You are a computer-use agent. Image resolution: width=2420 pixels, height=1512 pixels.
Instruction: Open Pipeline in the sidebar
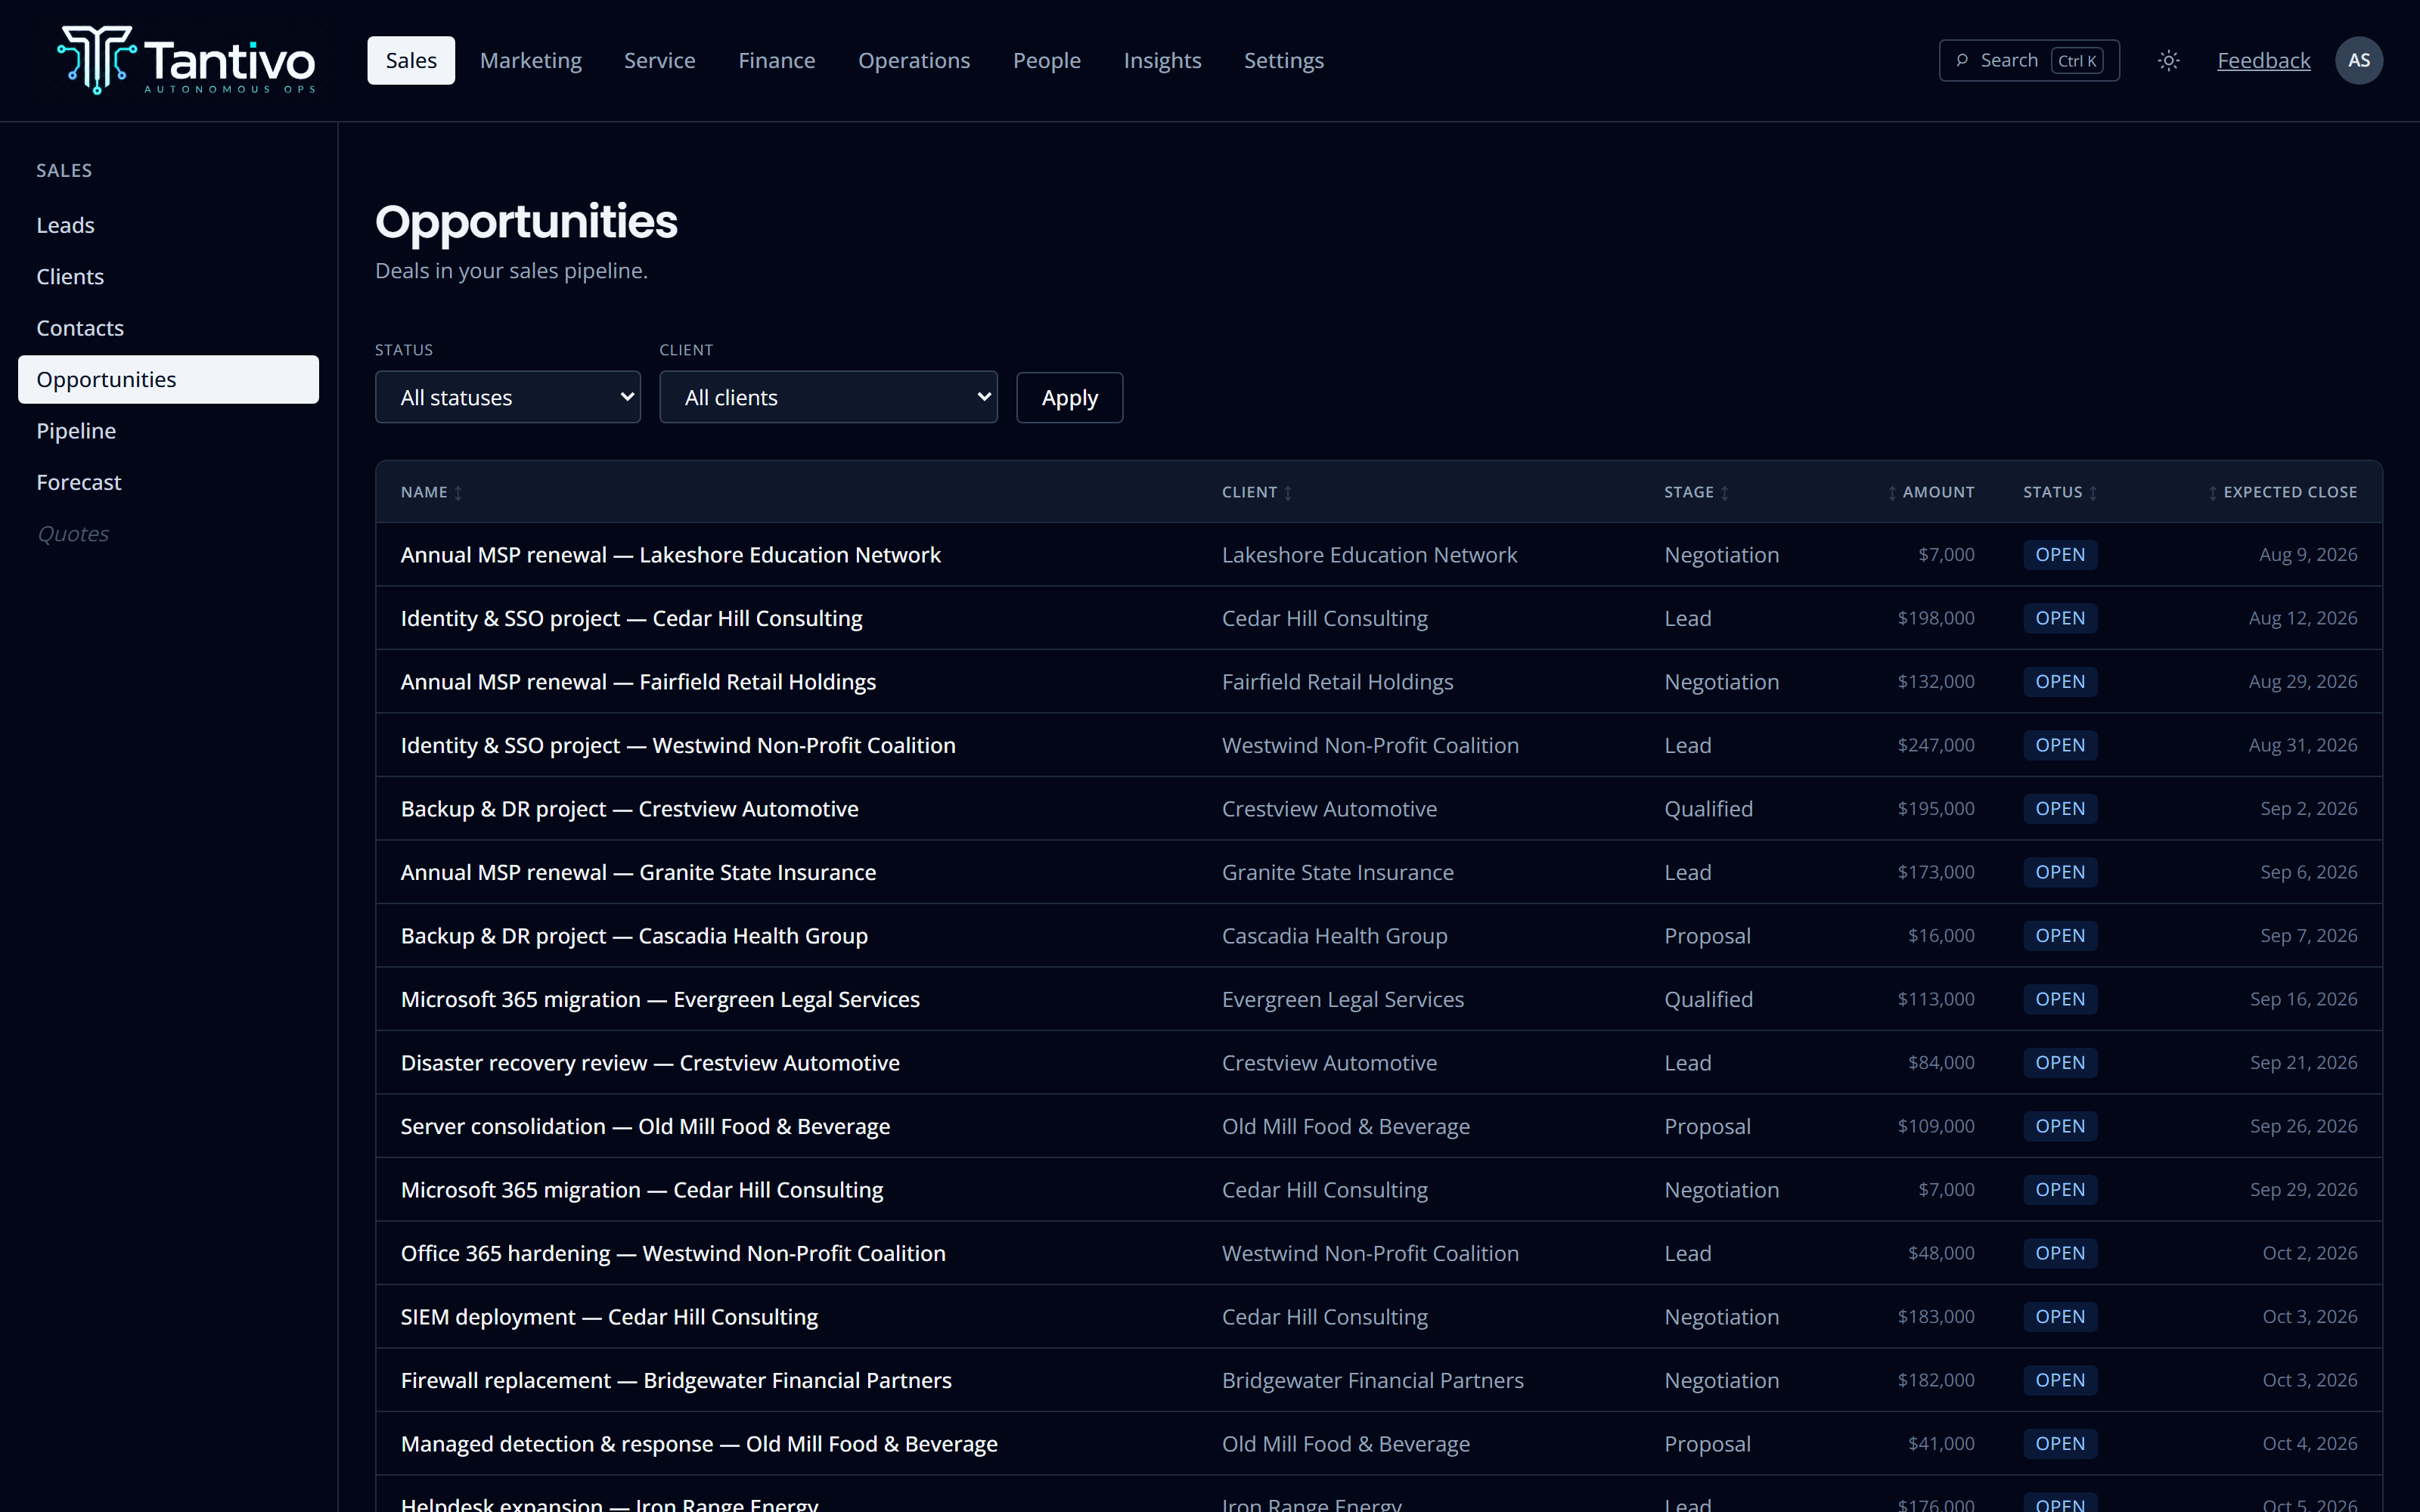(x=168, y=431)
